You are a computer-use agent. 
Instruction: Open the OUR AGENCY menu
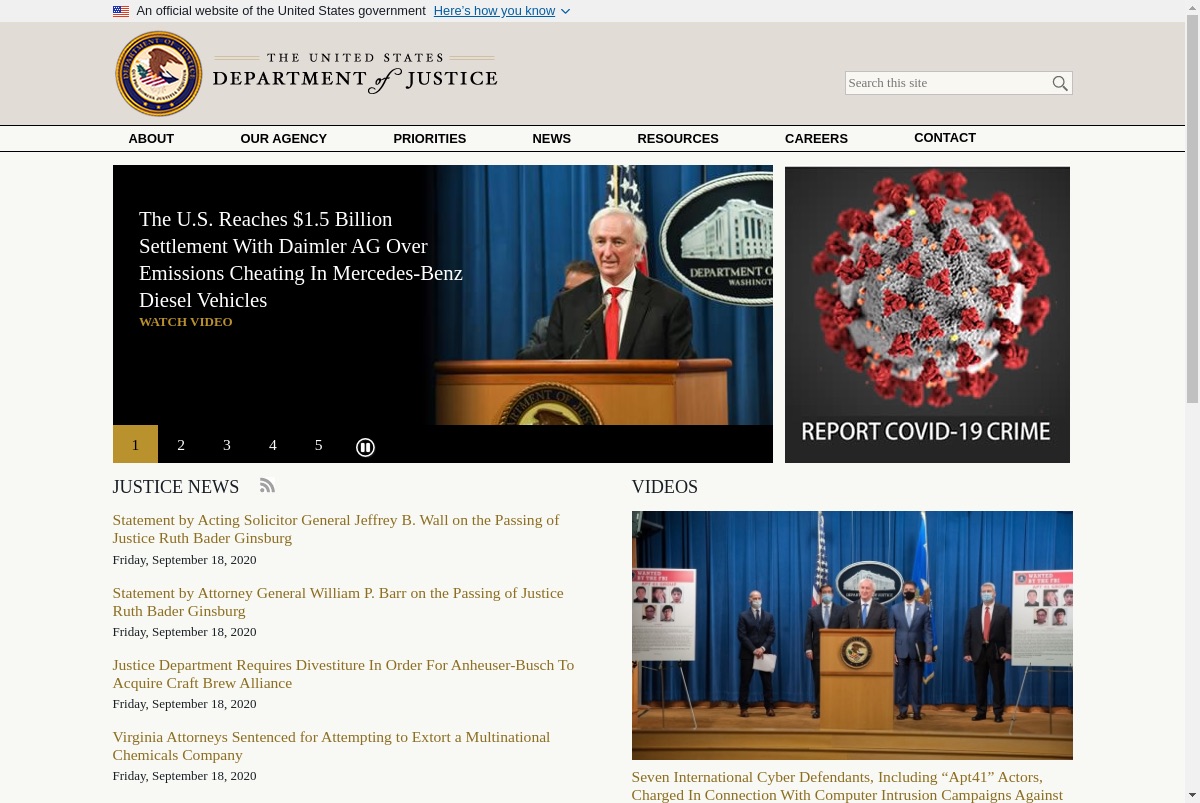284,139
